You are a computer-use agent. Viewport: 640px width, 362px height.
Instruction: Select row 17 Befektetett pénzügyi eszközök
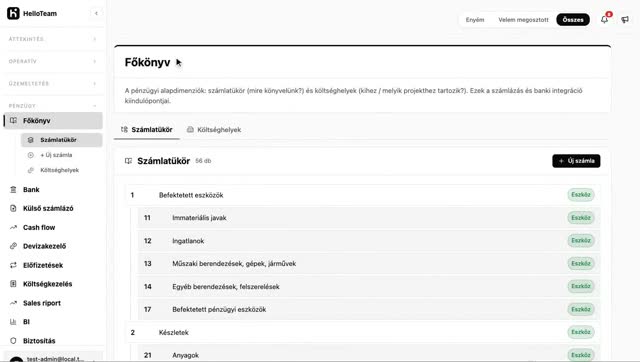tap(369, 309)
